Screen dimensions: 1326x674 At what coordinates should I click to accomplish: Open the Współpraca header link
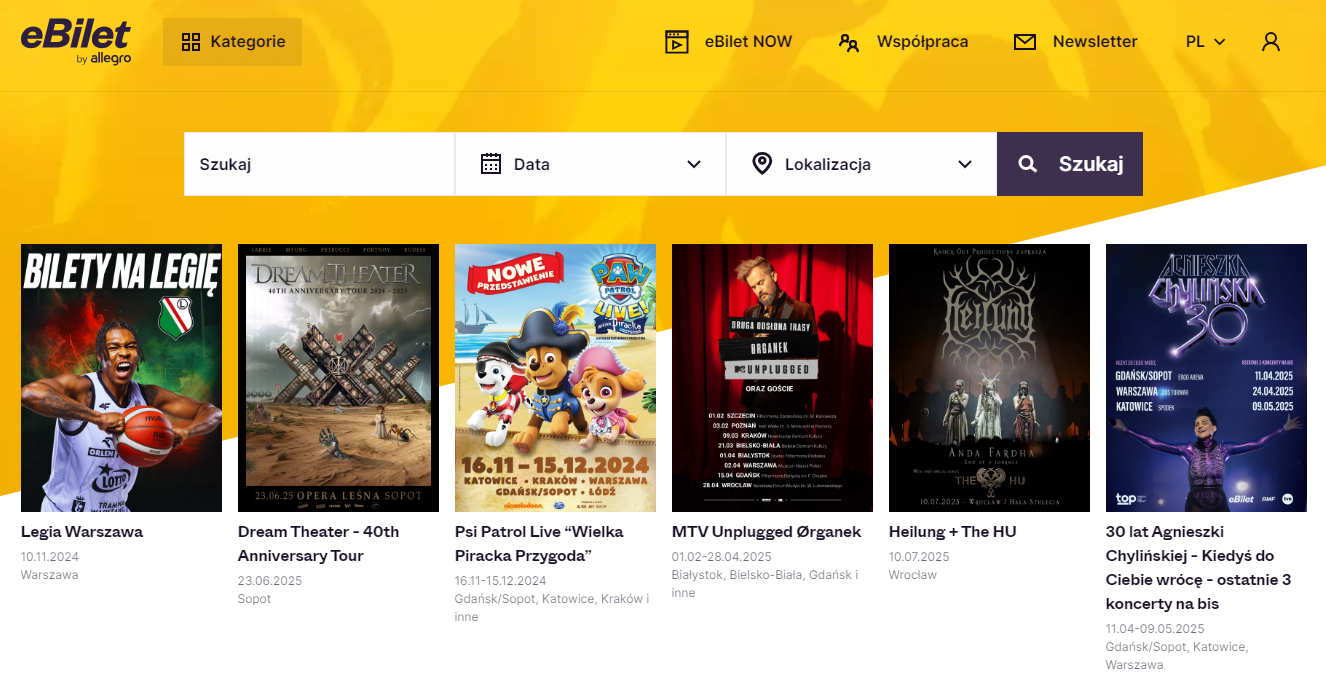click(903, 42)
